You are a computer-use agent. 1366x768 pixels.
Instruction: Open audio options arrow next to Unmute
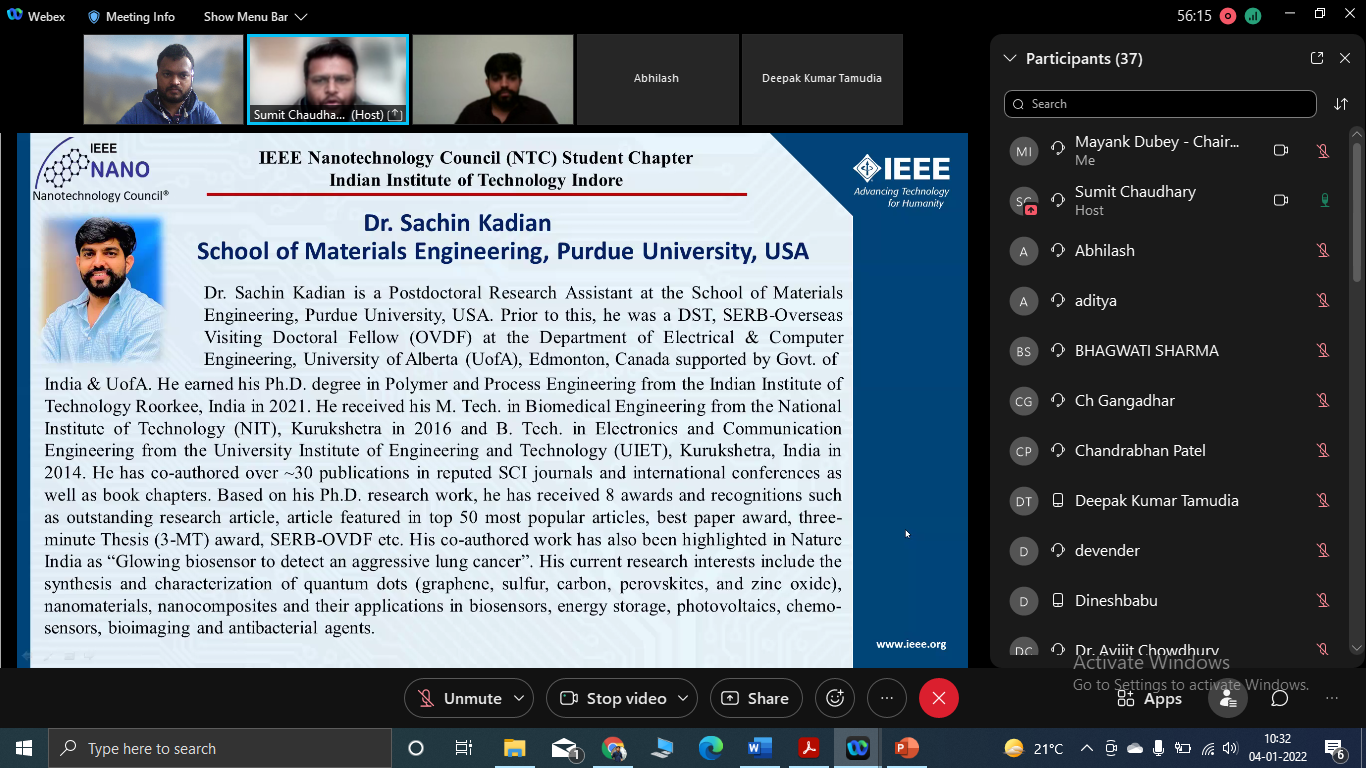point(519,698)
